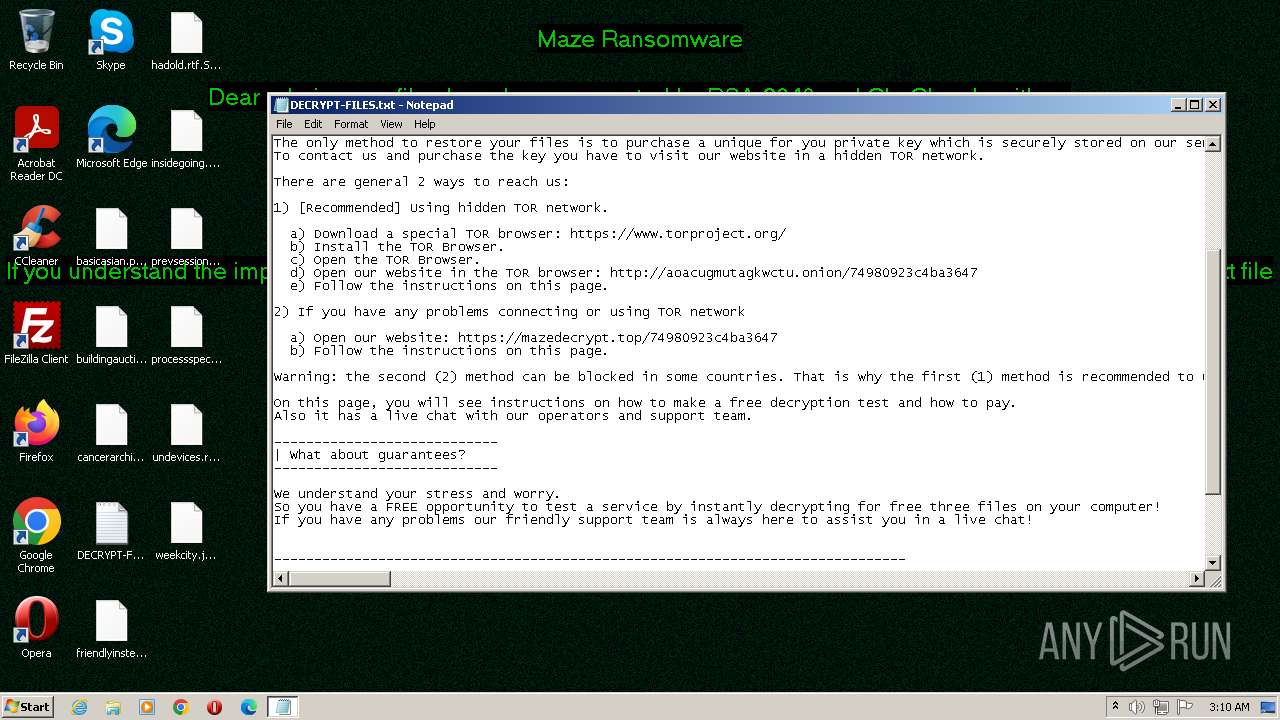
Task: Launch Opera from the desktop
Action: click(x=36, y=628)
